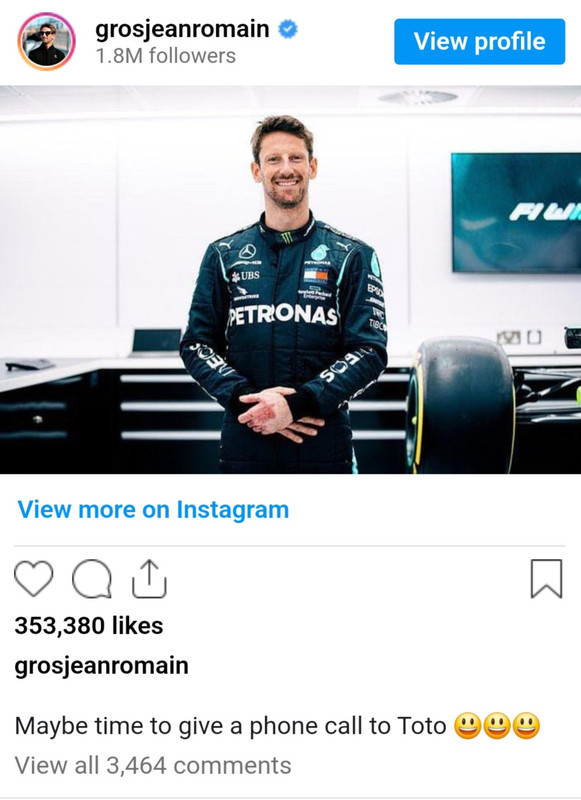Open comments via speech bubble icon
Viewport: 581px width, 800px height.
click(x=92, y=579)
